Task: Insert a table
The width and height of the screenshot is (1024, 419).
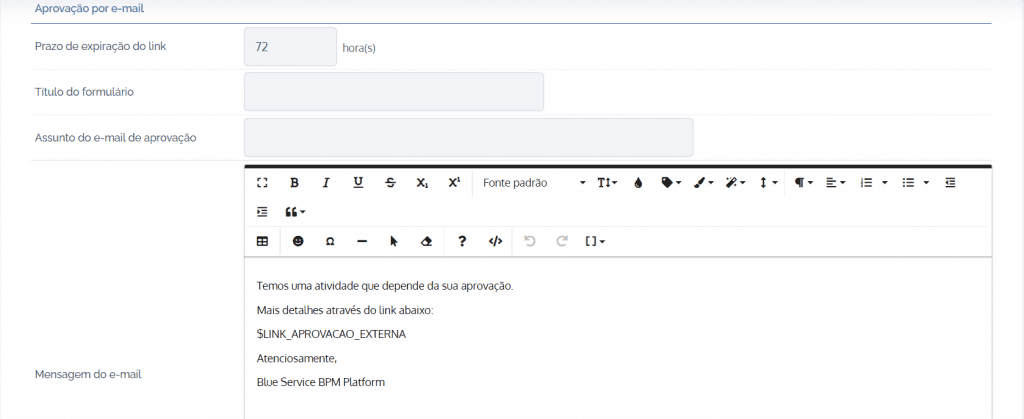Action: click(263, 241)
